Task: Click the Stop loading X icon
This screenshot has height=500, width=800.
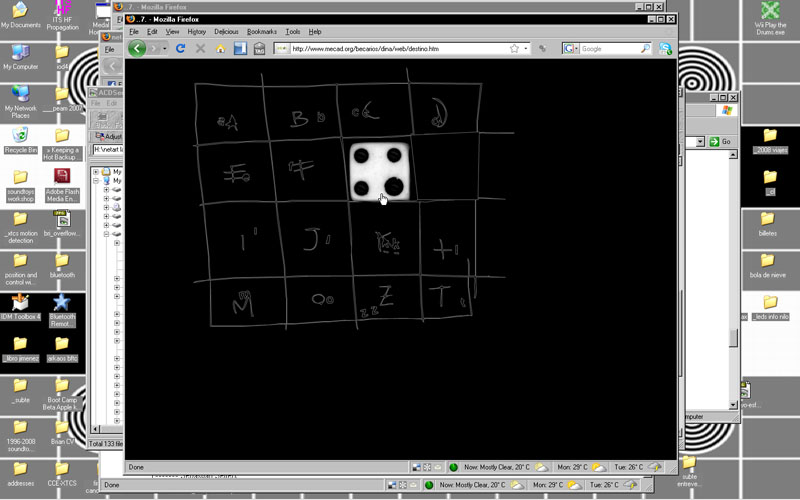Action: (200, 48)
